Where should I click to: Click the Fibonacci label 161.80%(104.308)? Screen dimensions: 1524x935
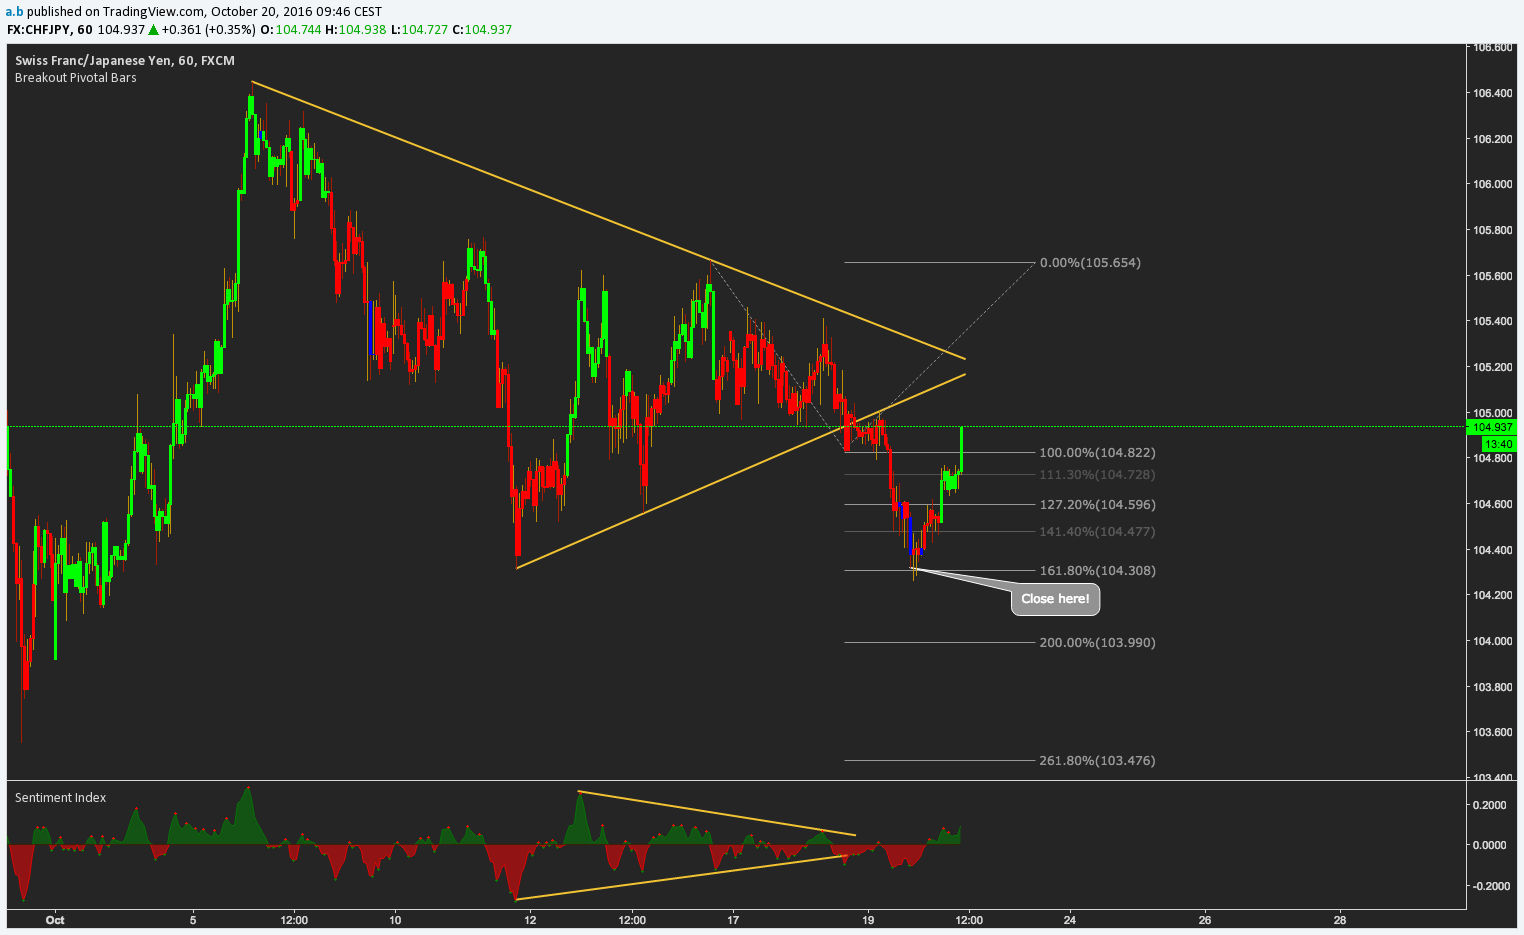point(1097,571)
